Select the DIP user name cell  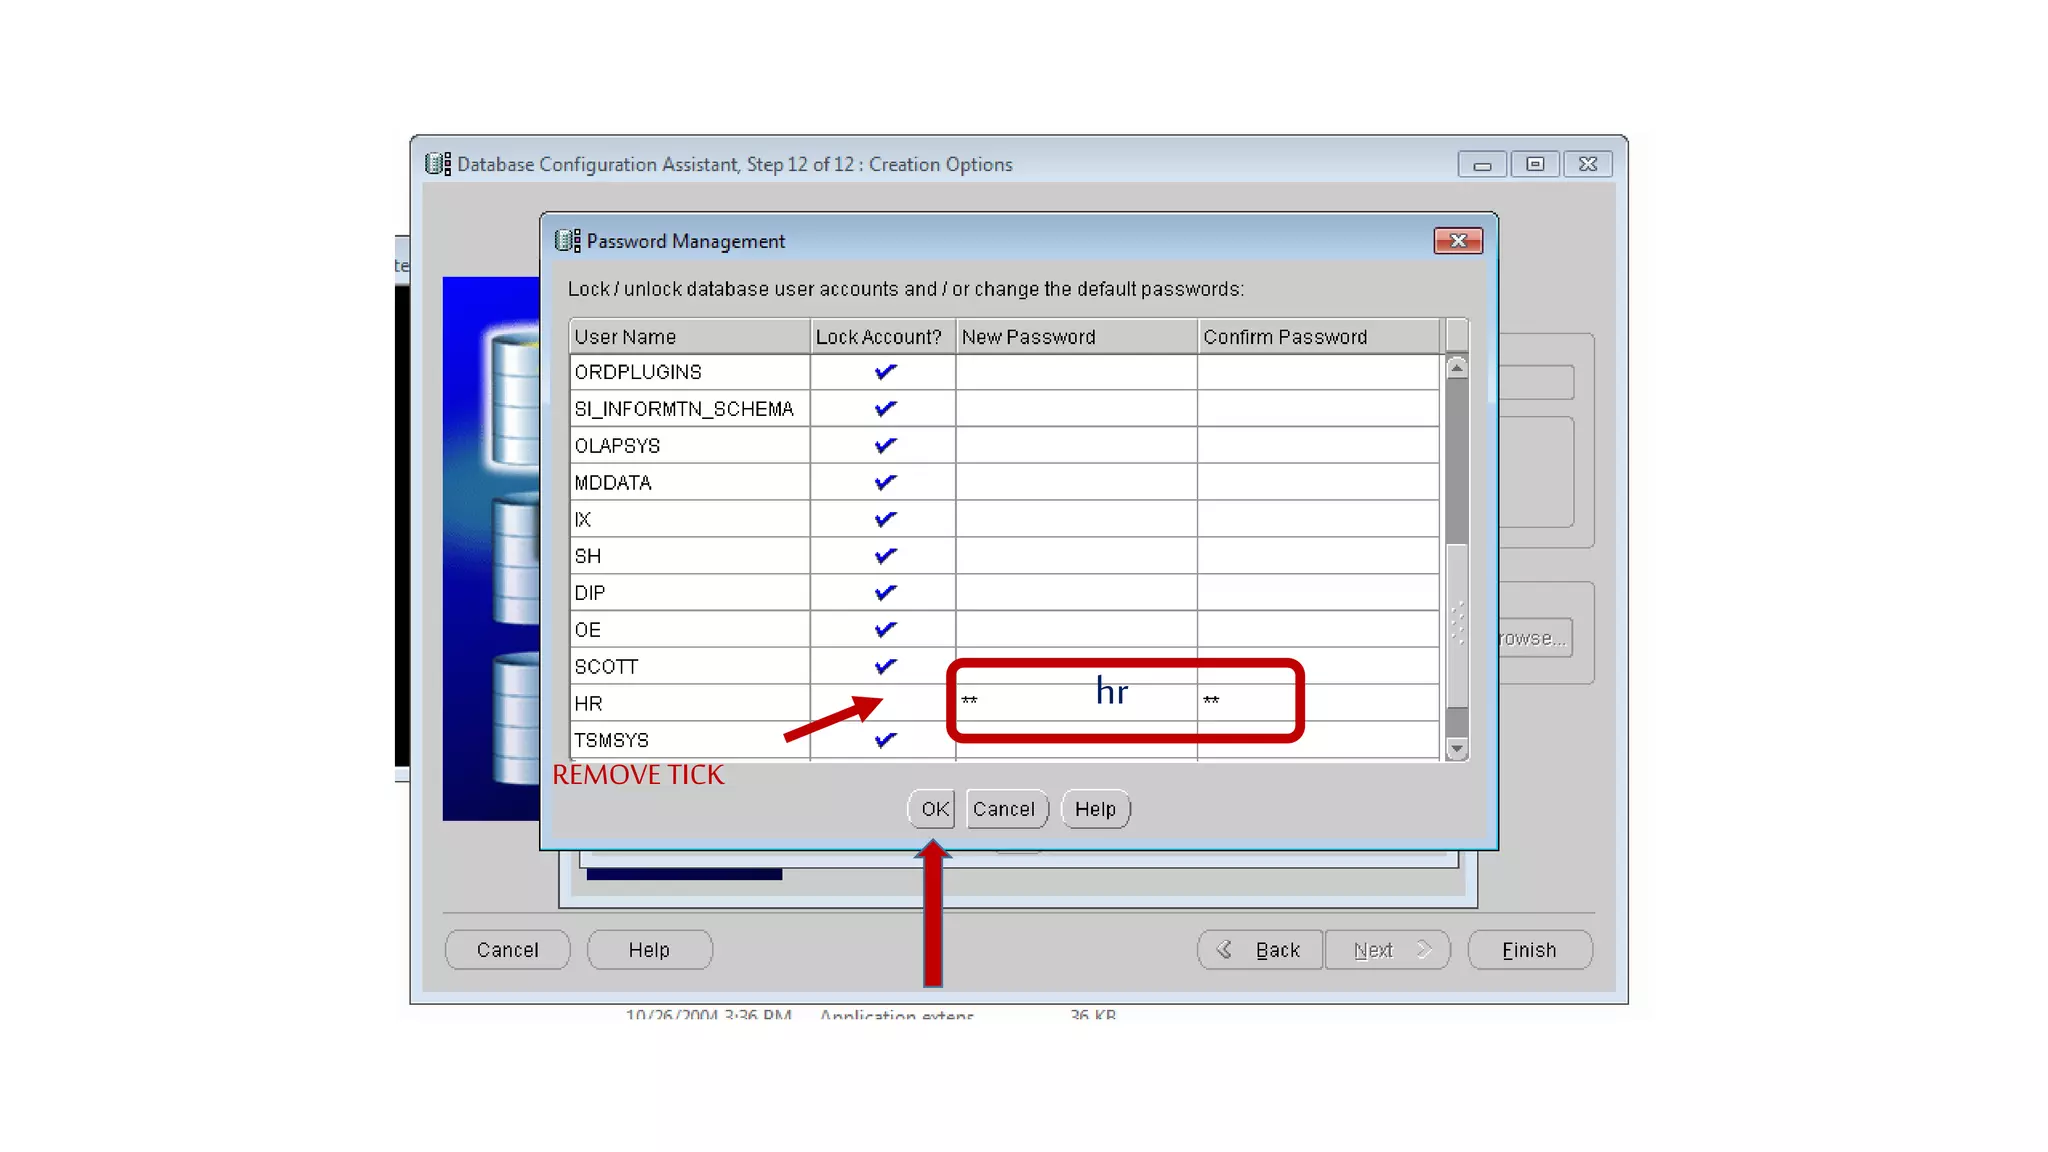[690, 593]
